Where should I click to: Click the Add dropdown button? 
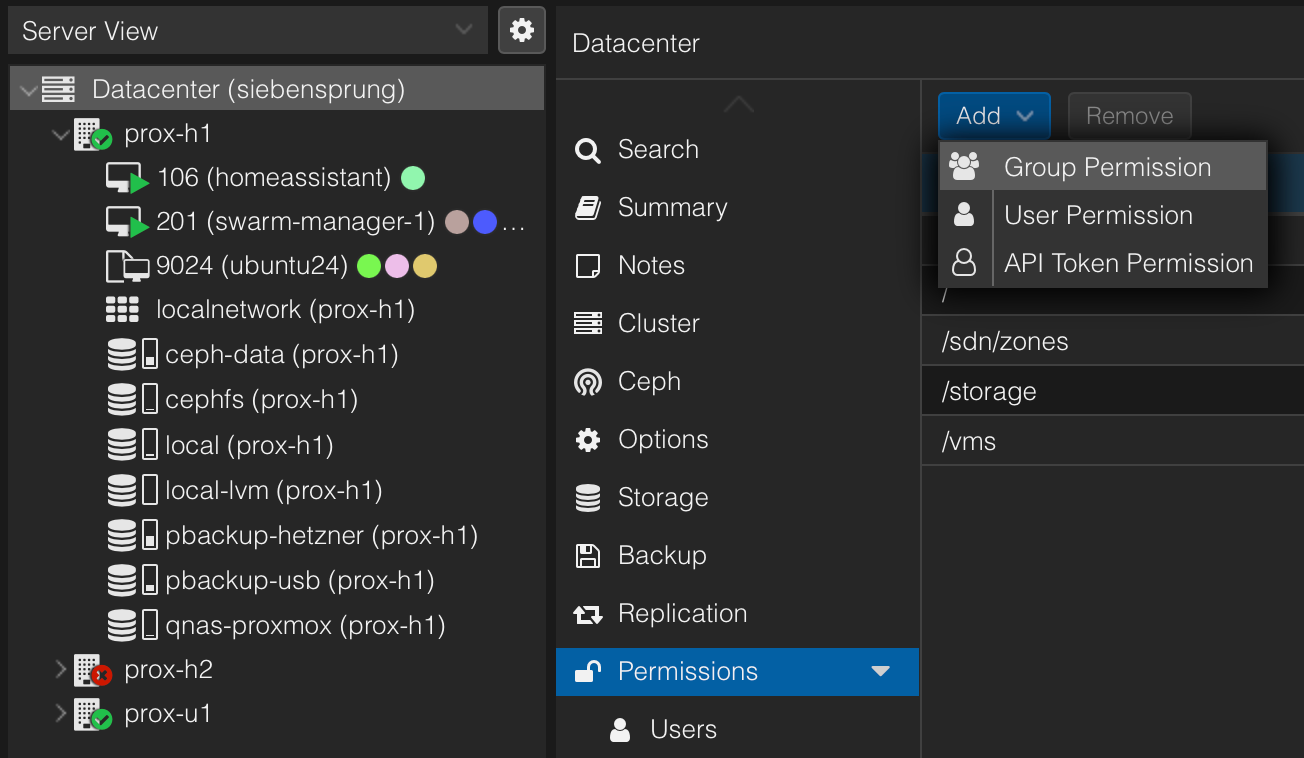point(994,116)
